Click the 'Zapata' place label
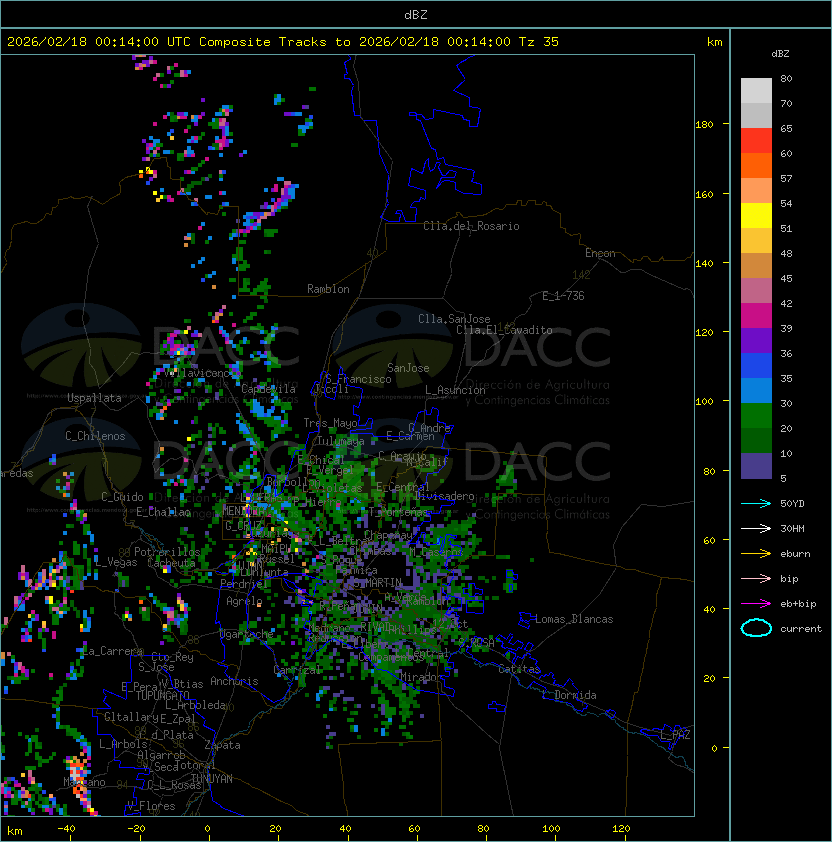Viewport: 832px width, 842px height. (x=222, y=745)
